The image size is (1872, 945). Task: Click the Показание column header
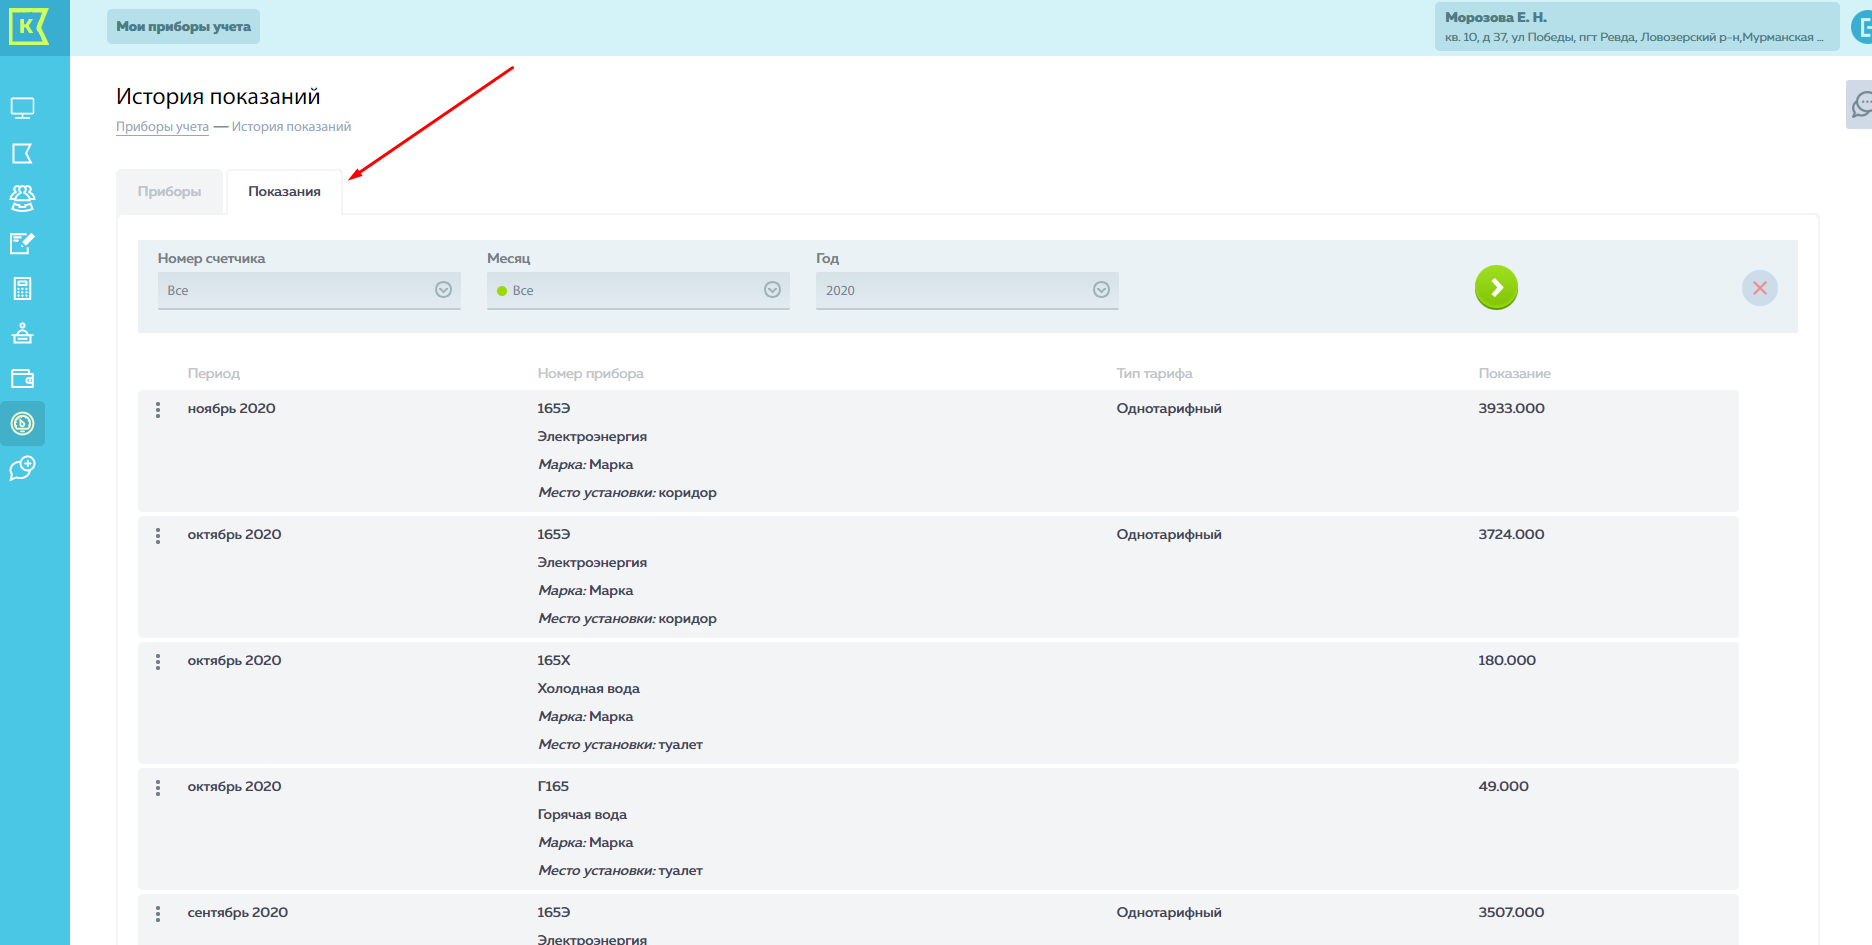1514,374
